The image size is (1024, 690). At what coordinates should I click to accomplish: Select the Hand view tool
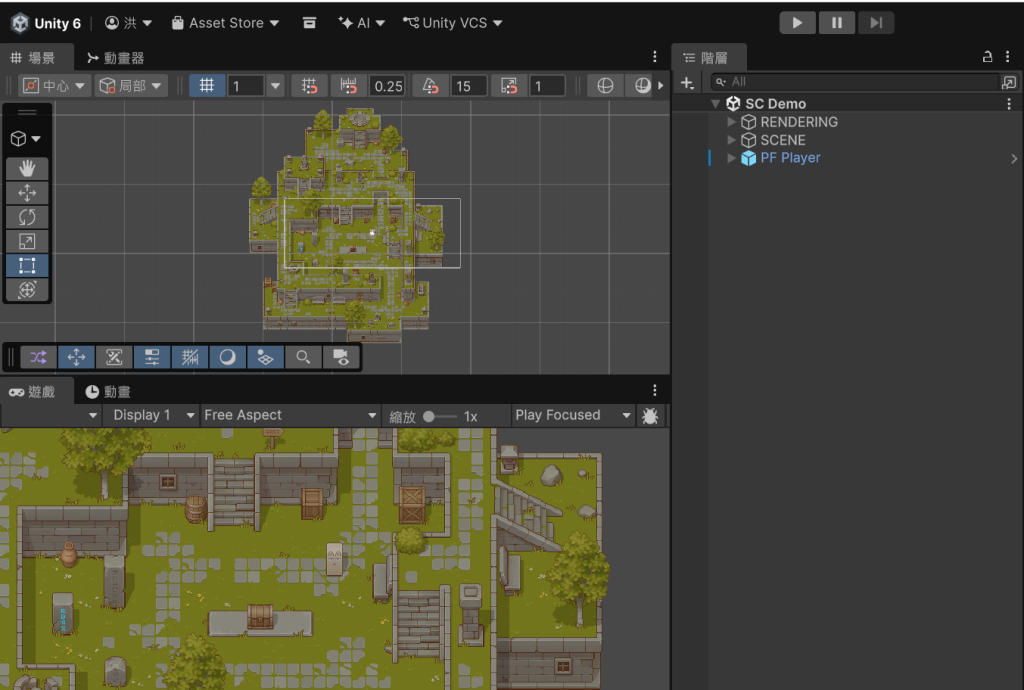[27, 168]
